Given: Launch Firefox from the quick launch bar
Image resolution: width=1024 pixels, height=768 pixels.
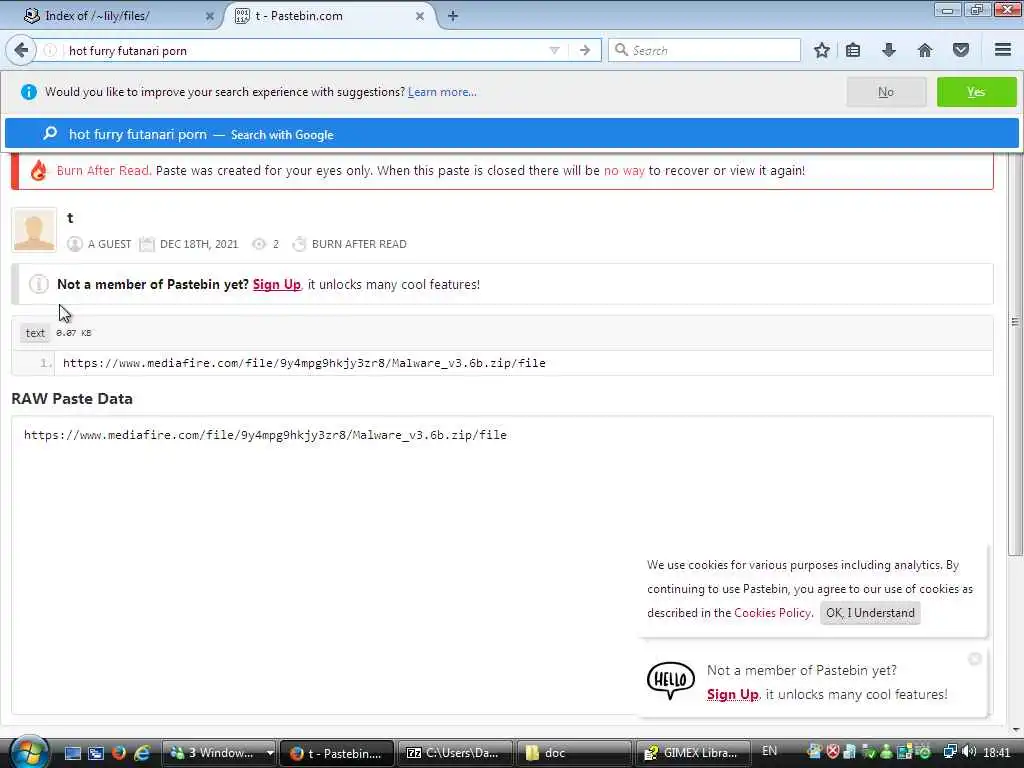Looking at the screenshot, I should [119, 753].
